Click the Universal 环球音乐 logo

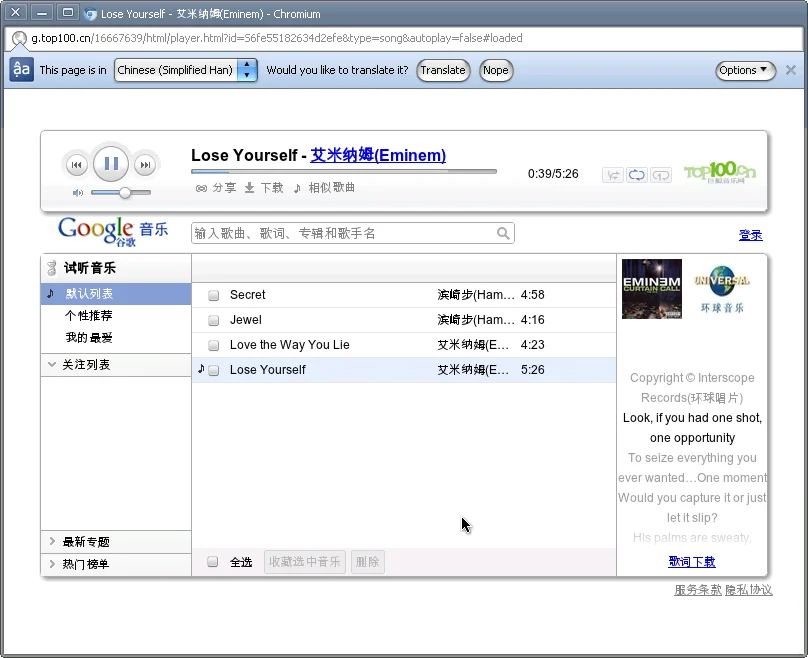722,289
